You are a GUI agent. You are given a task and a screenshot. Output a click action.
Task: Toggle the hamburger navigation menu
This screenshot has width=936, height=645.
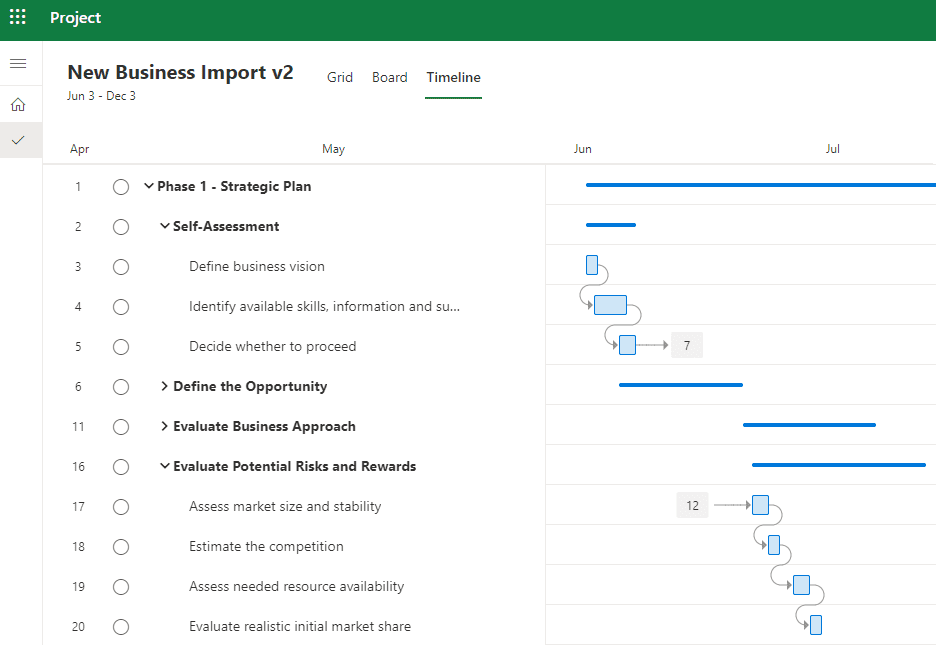tap(19, 63)
